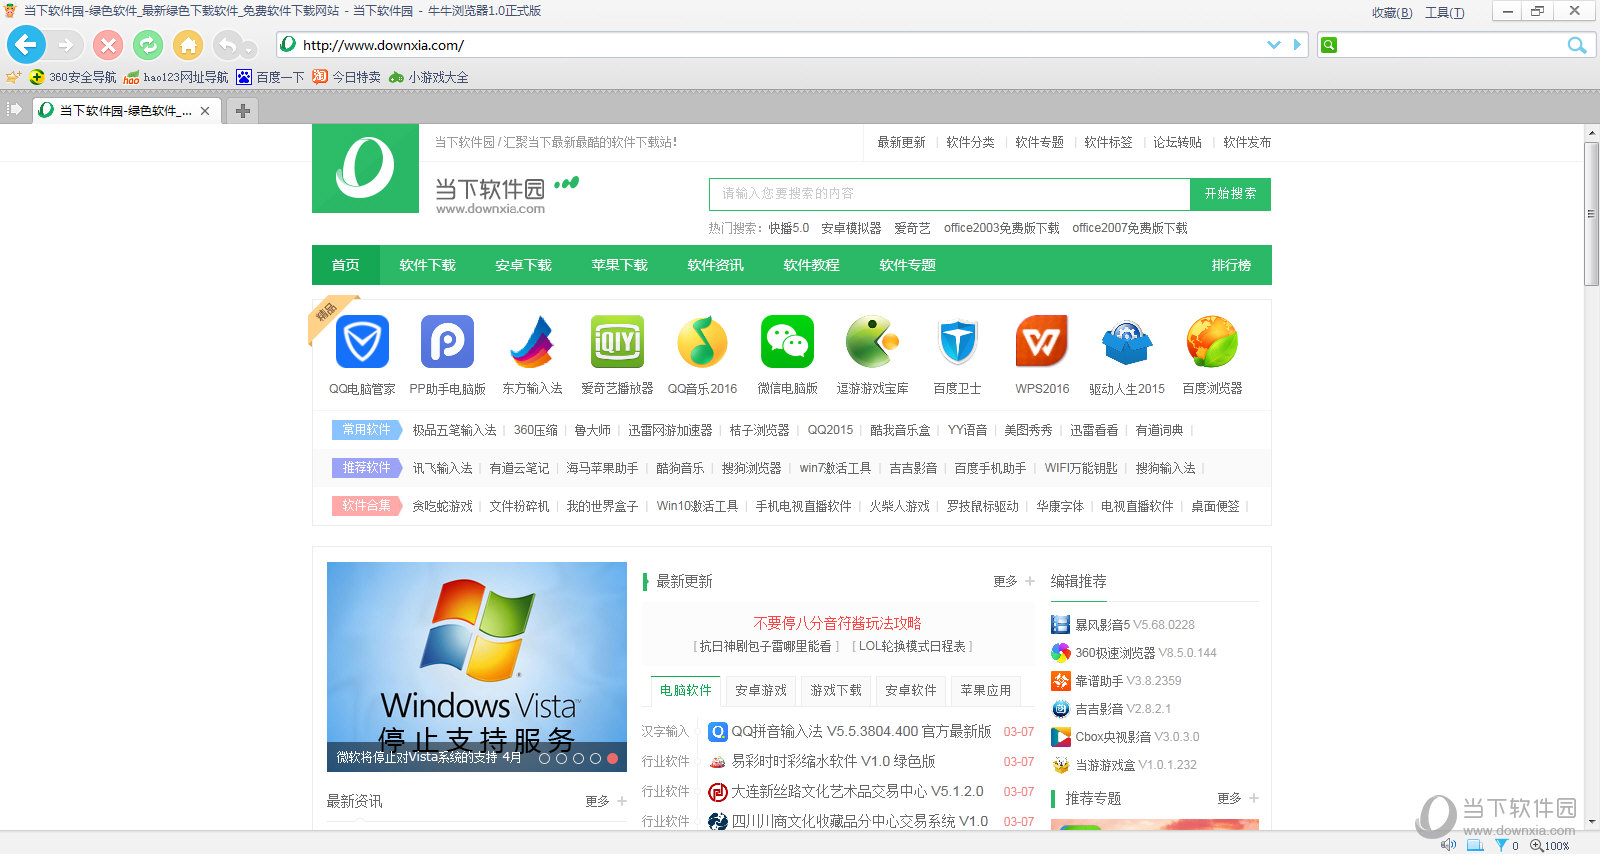Open 极品五笔输入法 link
Screen dimensions: 1600x860
coord(454,430)
